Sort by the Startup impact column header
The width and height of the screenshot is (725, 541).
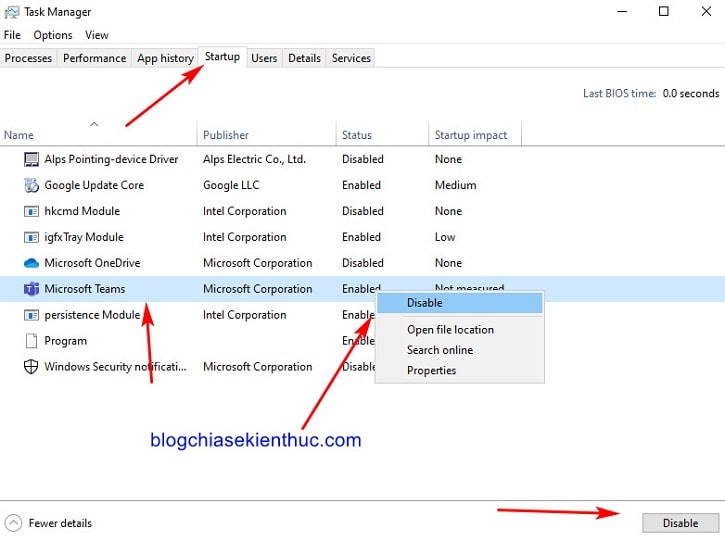point(475,135)
